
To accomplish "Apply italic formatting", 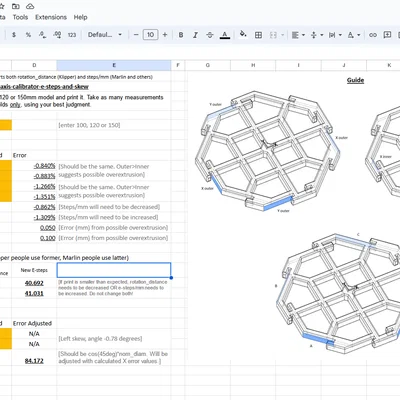I will click(195, 35).
